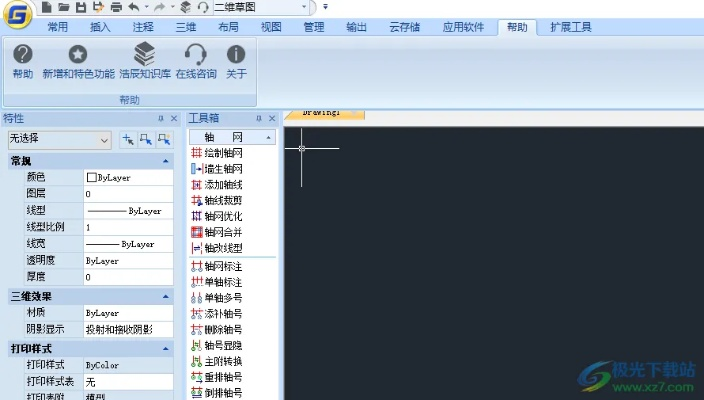Open the 关于 info icon
This screenshot has width=704, height=400.
point(236,55)
